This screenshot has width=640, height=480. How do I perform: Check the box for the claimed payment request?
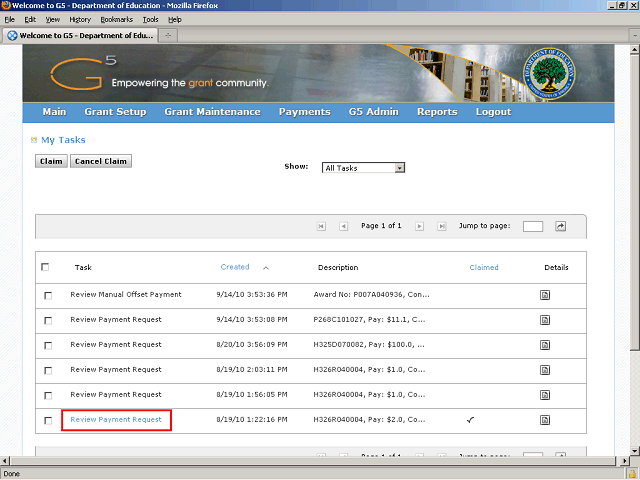(x=47, y=420)
